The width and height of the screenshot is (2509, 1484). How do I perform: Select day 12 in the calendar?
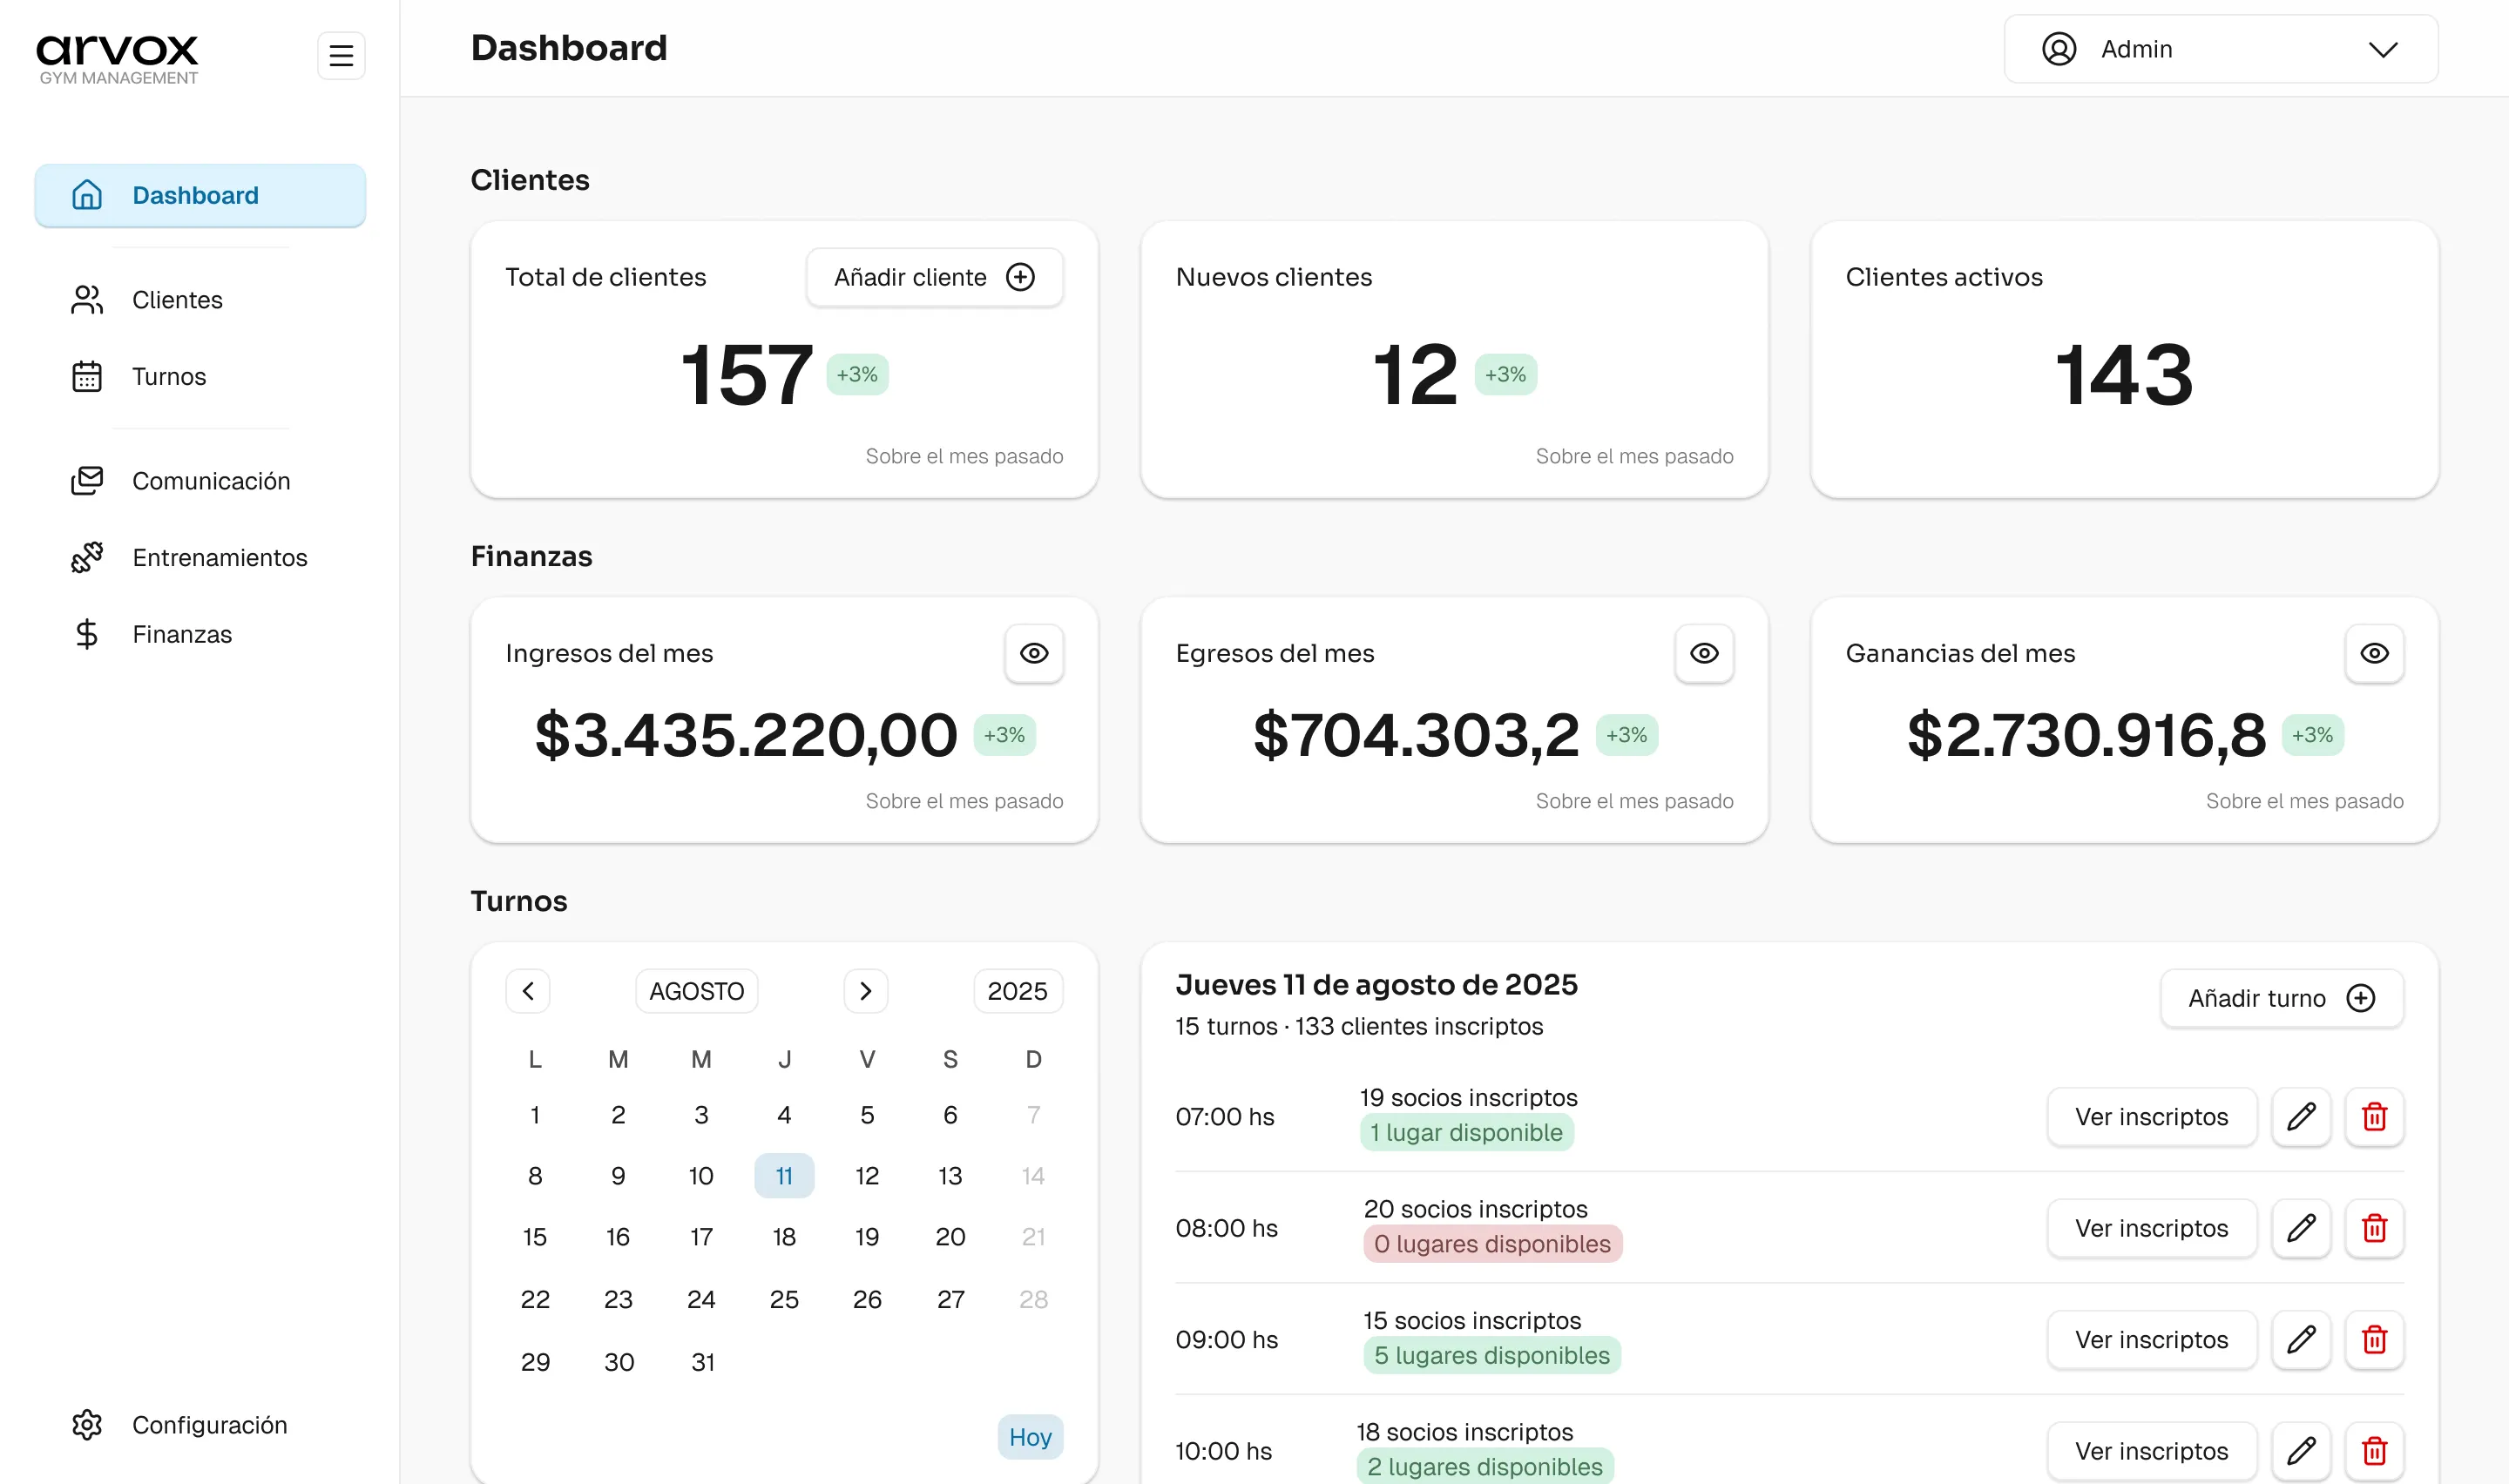click(x=867, y=1176)
